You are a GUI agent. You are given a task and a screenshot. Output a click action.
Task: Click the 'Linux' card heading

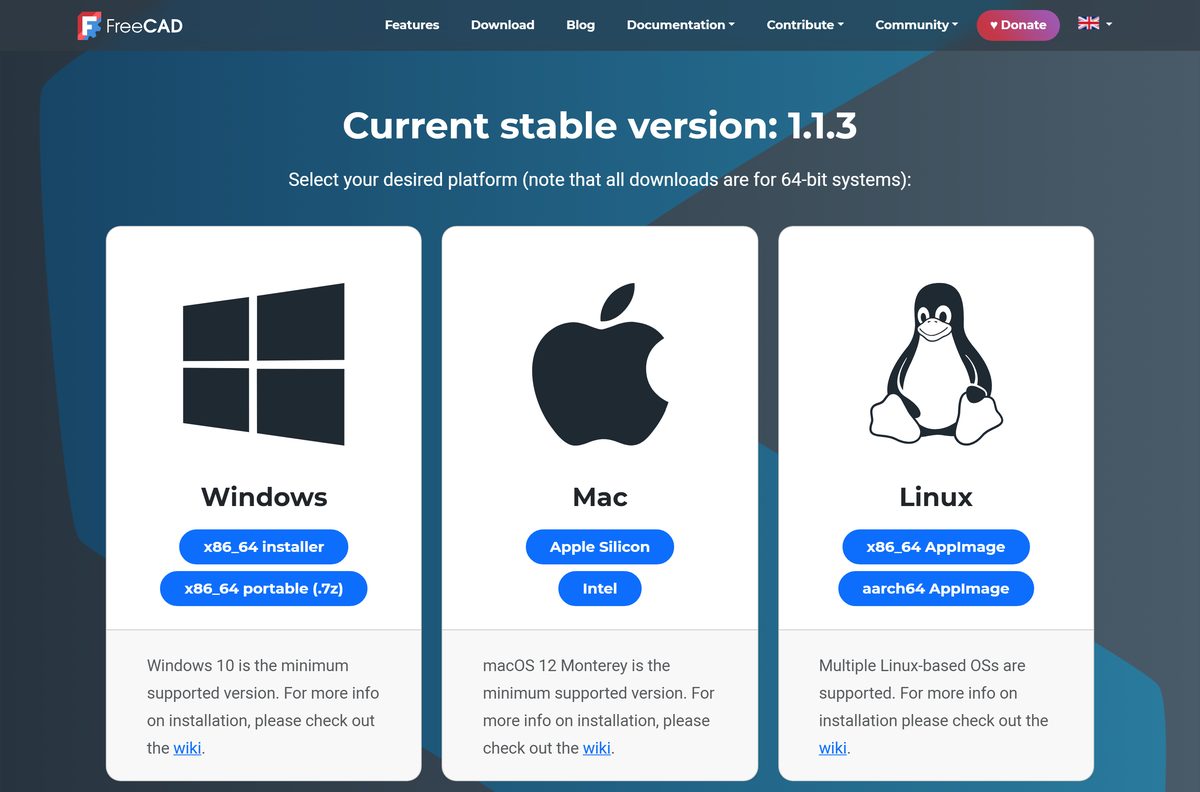coord(936,497)
